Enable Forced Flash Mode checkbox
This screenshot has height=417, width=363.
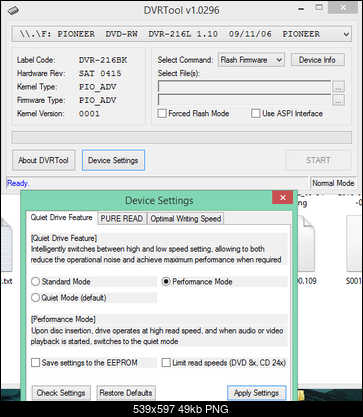(x=162, y=114)
